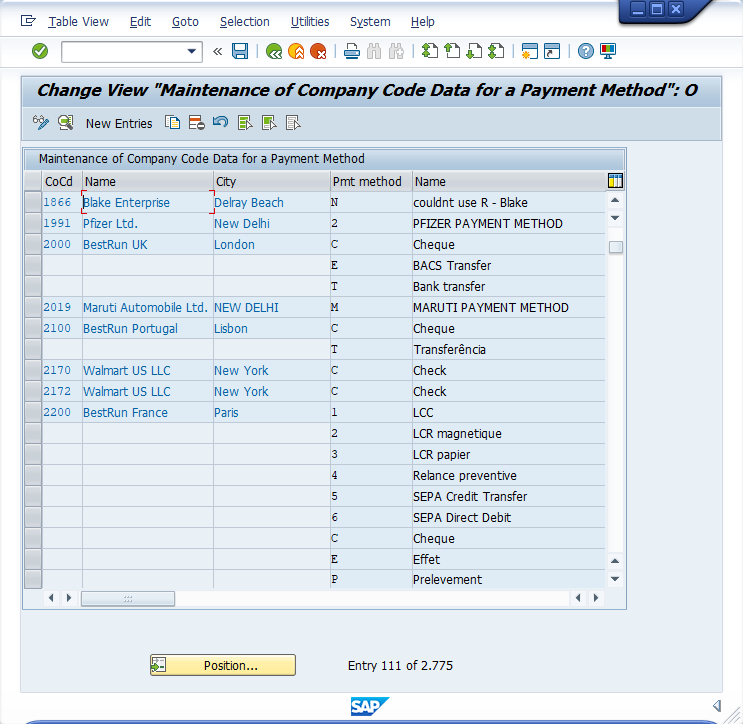
Task: Select row for company code 1866
Action: coord(32,203)
